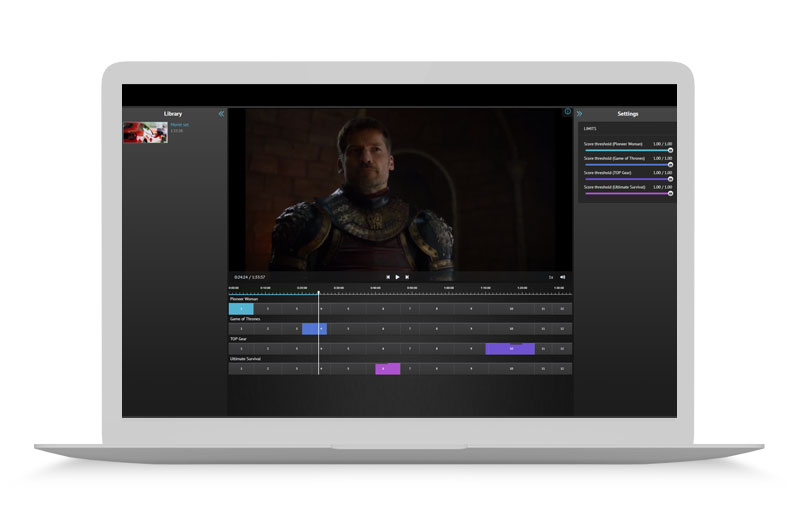This screenshot has height=528, width=800.
Task: Skip to next segment
Action: [x=407, y=277]
